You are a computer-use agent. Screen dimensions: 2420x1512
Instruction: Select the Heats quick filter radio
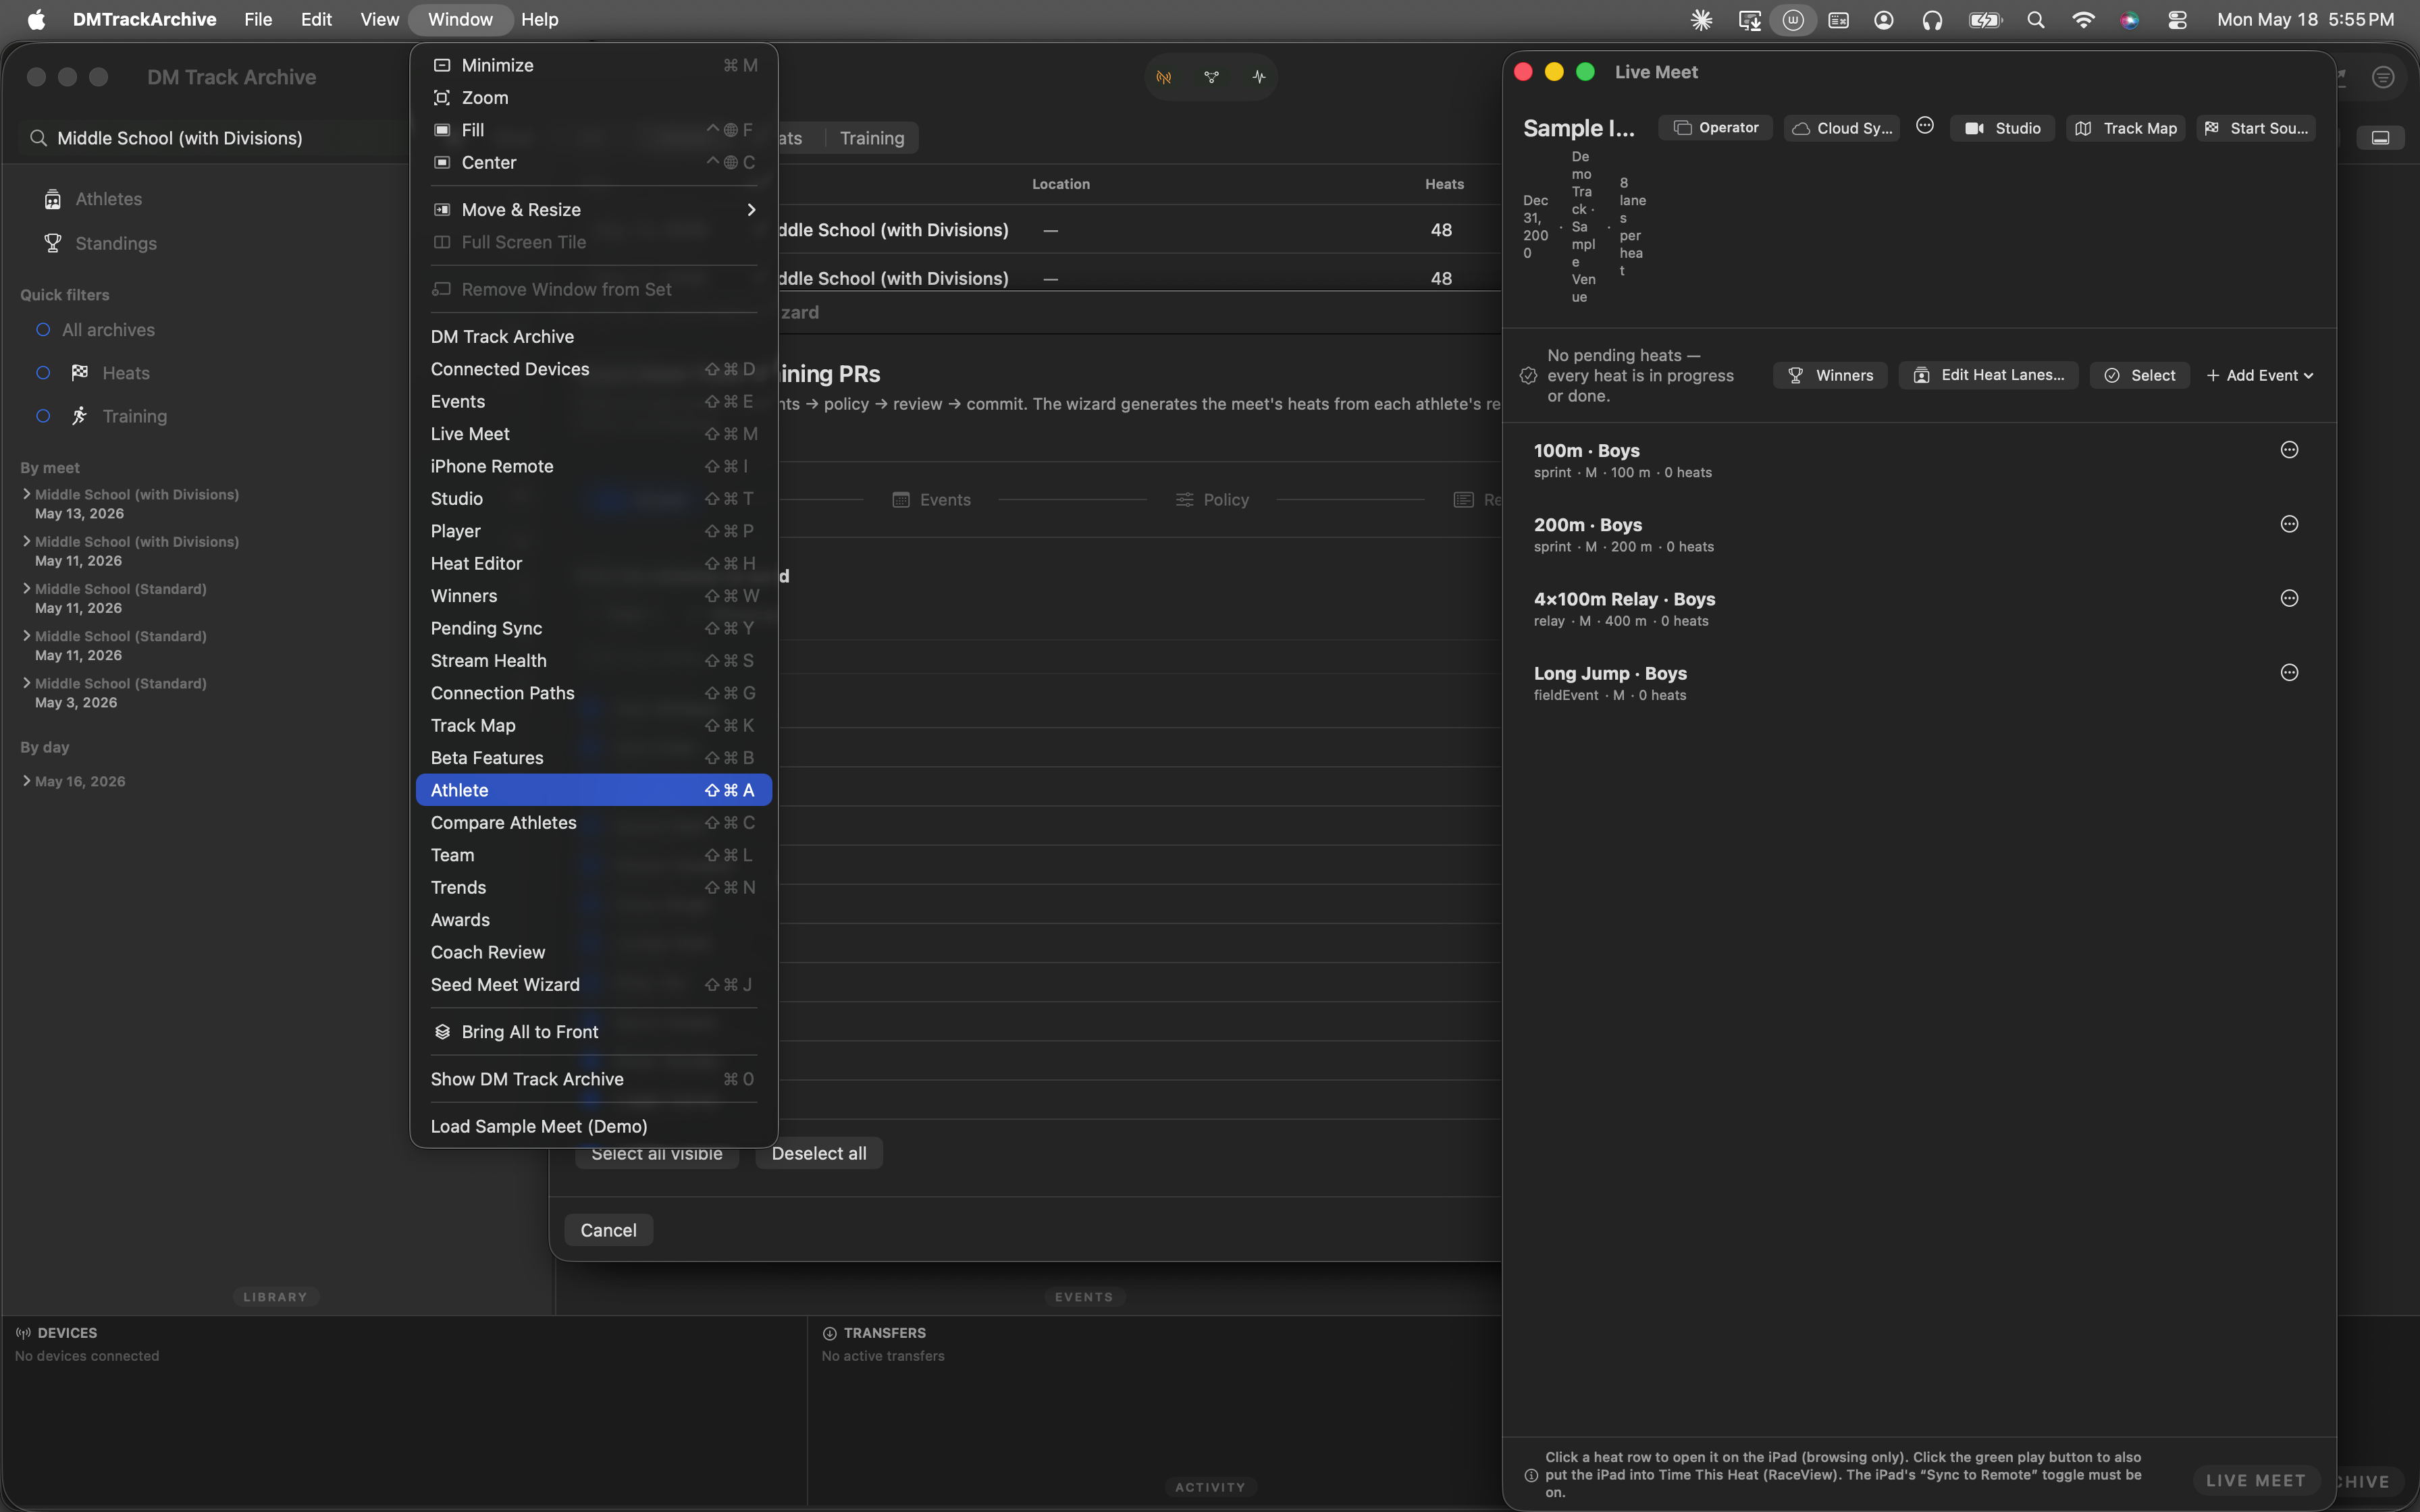(x=43, y=373)
